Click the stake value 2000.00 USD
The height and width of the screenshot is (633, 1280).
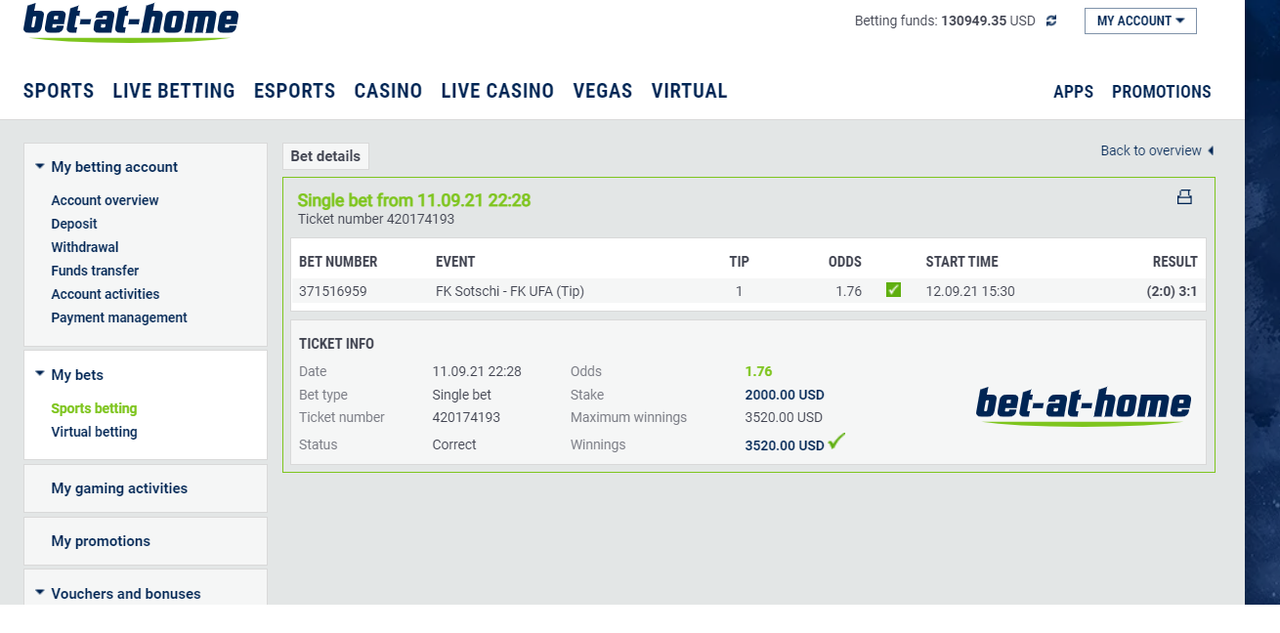[785, 395]
